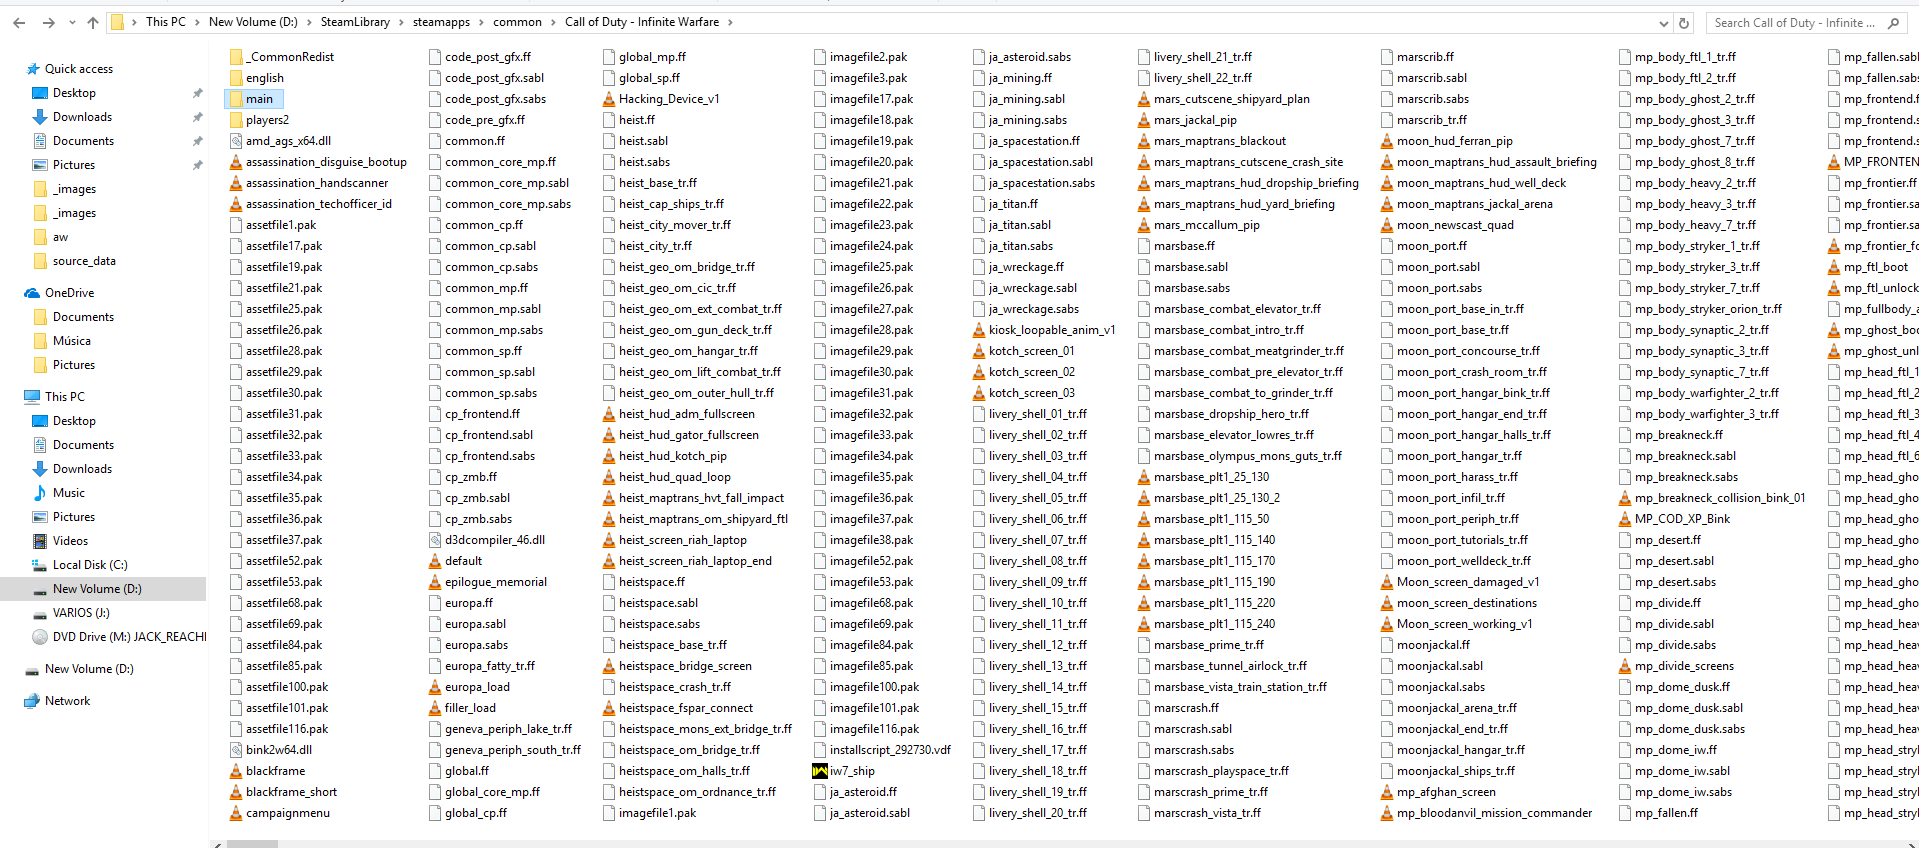Select VLC file 'kiosk_loopable_anim_v1'

[1052, 330]
